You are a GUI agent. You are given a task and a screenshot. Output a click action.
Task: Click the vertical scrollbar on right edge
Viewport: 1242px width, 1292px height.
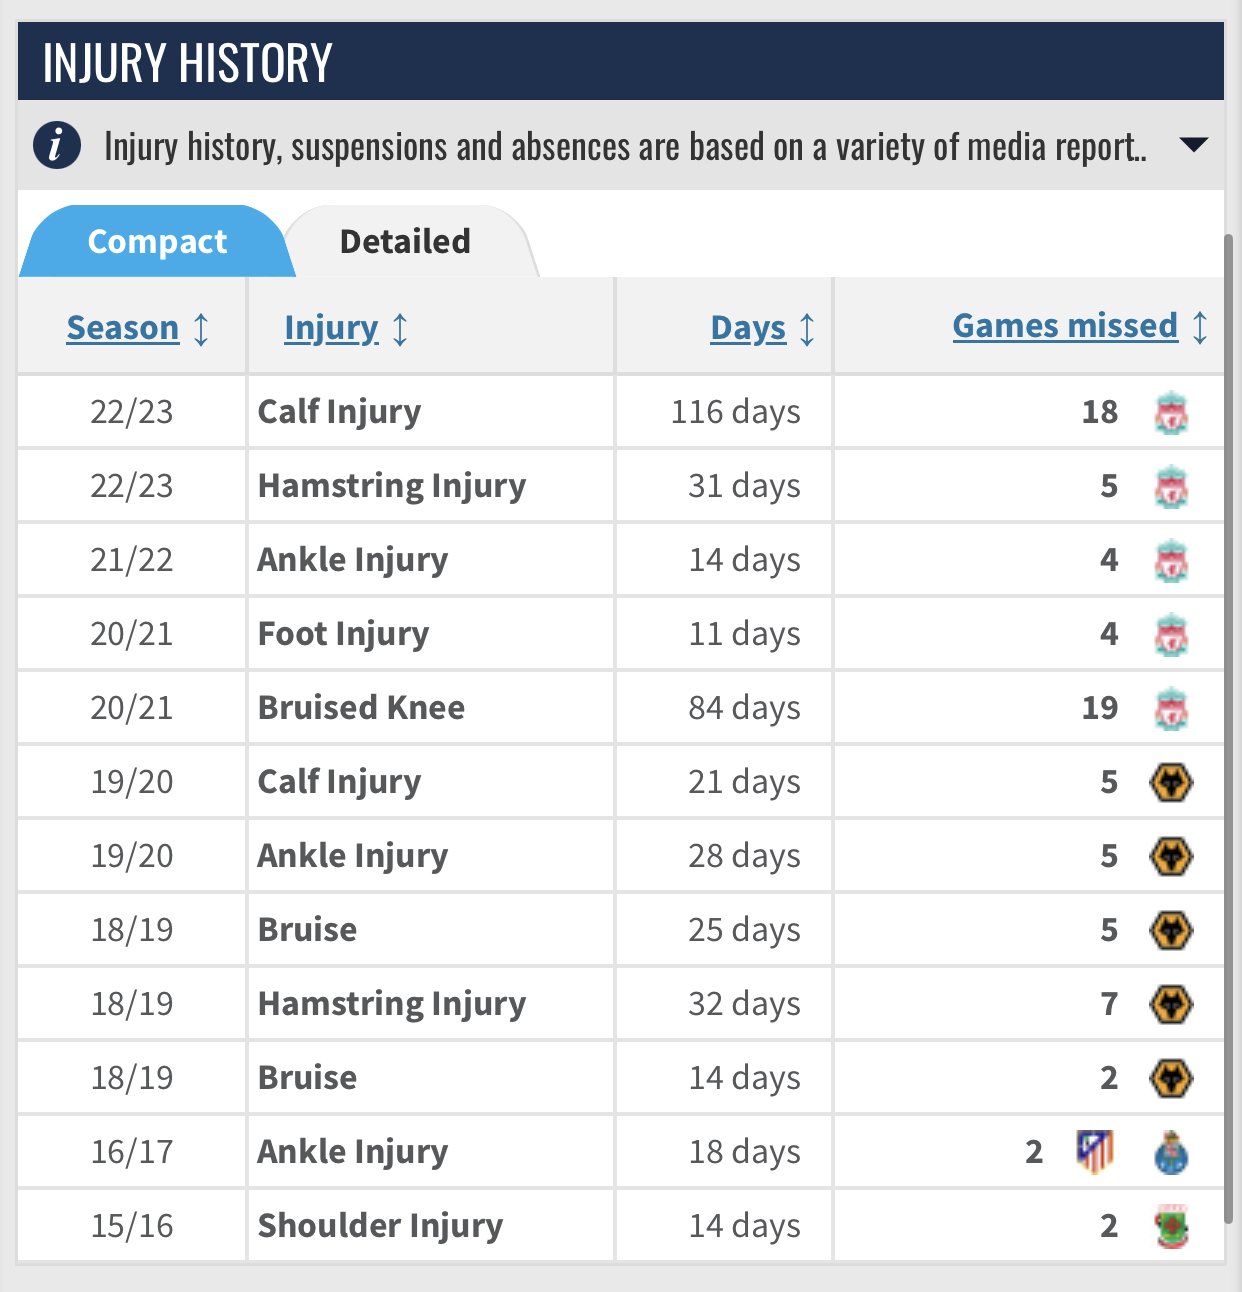1229,700
